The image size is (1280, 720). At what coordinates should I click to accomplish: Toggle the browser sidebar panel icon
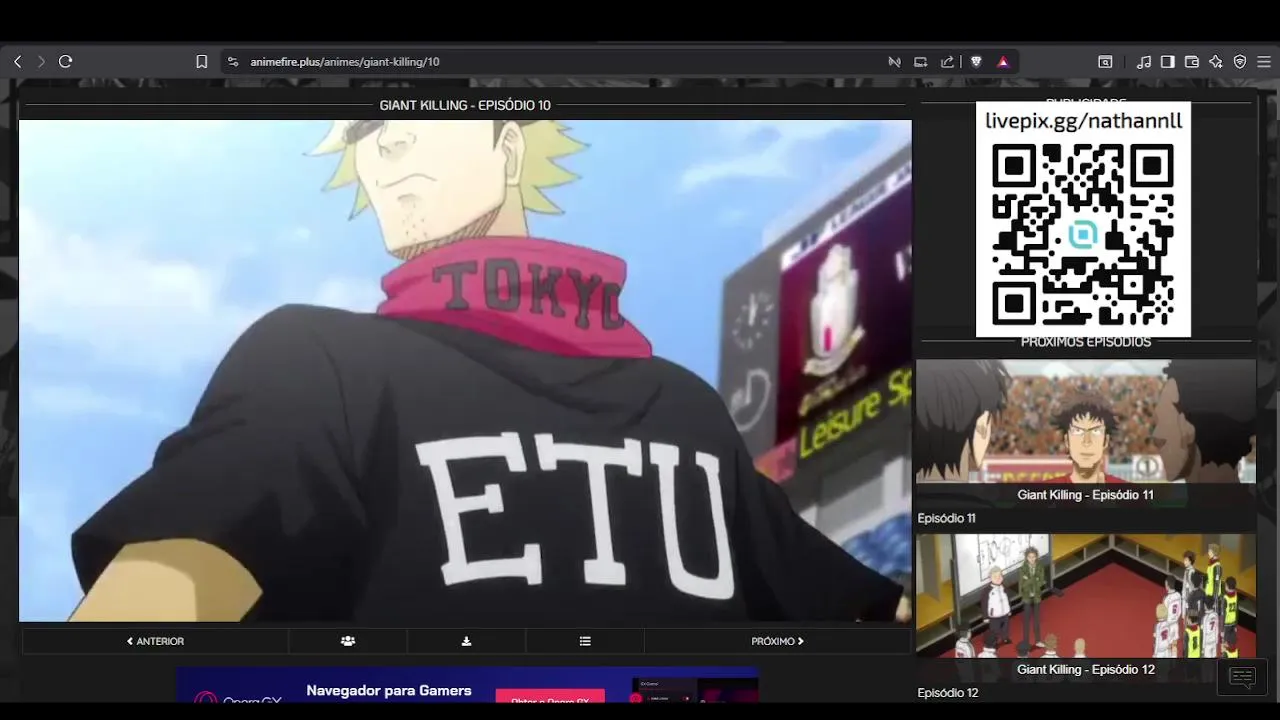[1167, 61]
